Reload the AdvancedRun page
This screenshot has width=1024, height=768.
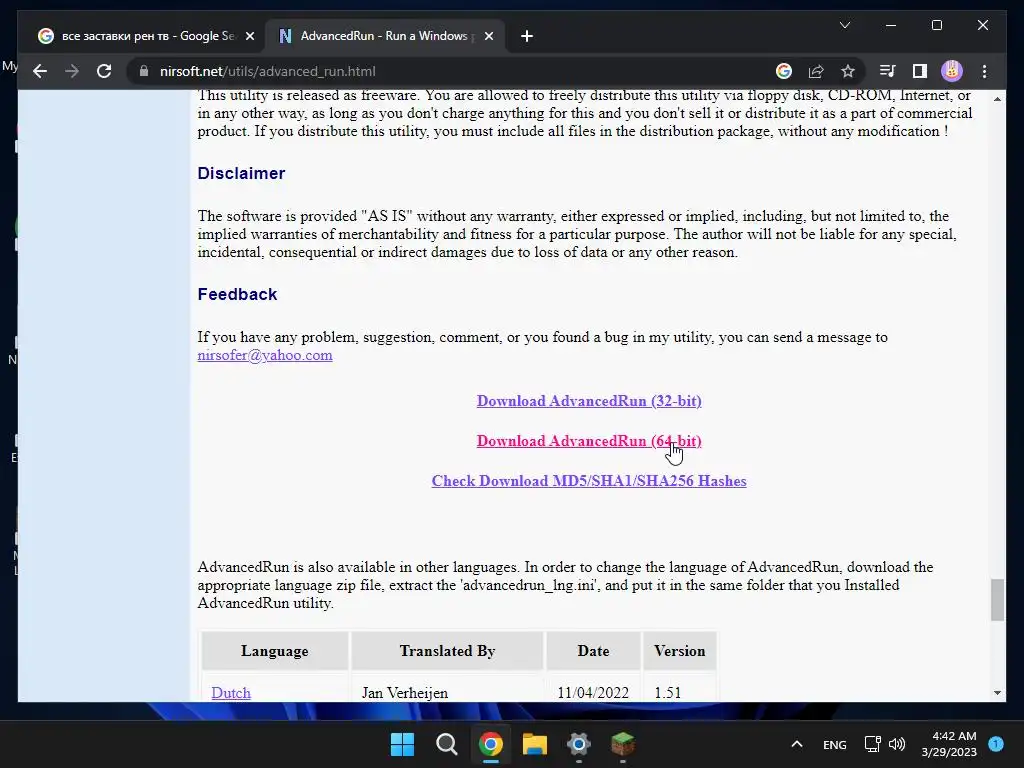pyautogui.click(x=104, y=71)
